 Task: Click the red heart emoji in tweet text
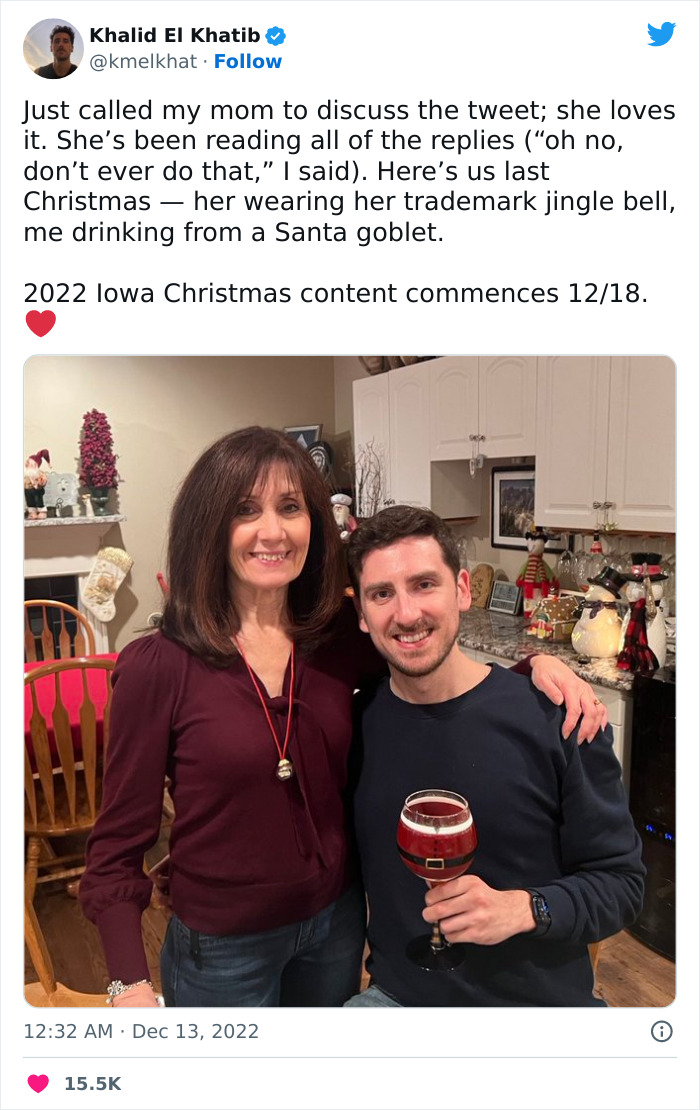pos(39,325)
